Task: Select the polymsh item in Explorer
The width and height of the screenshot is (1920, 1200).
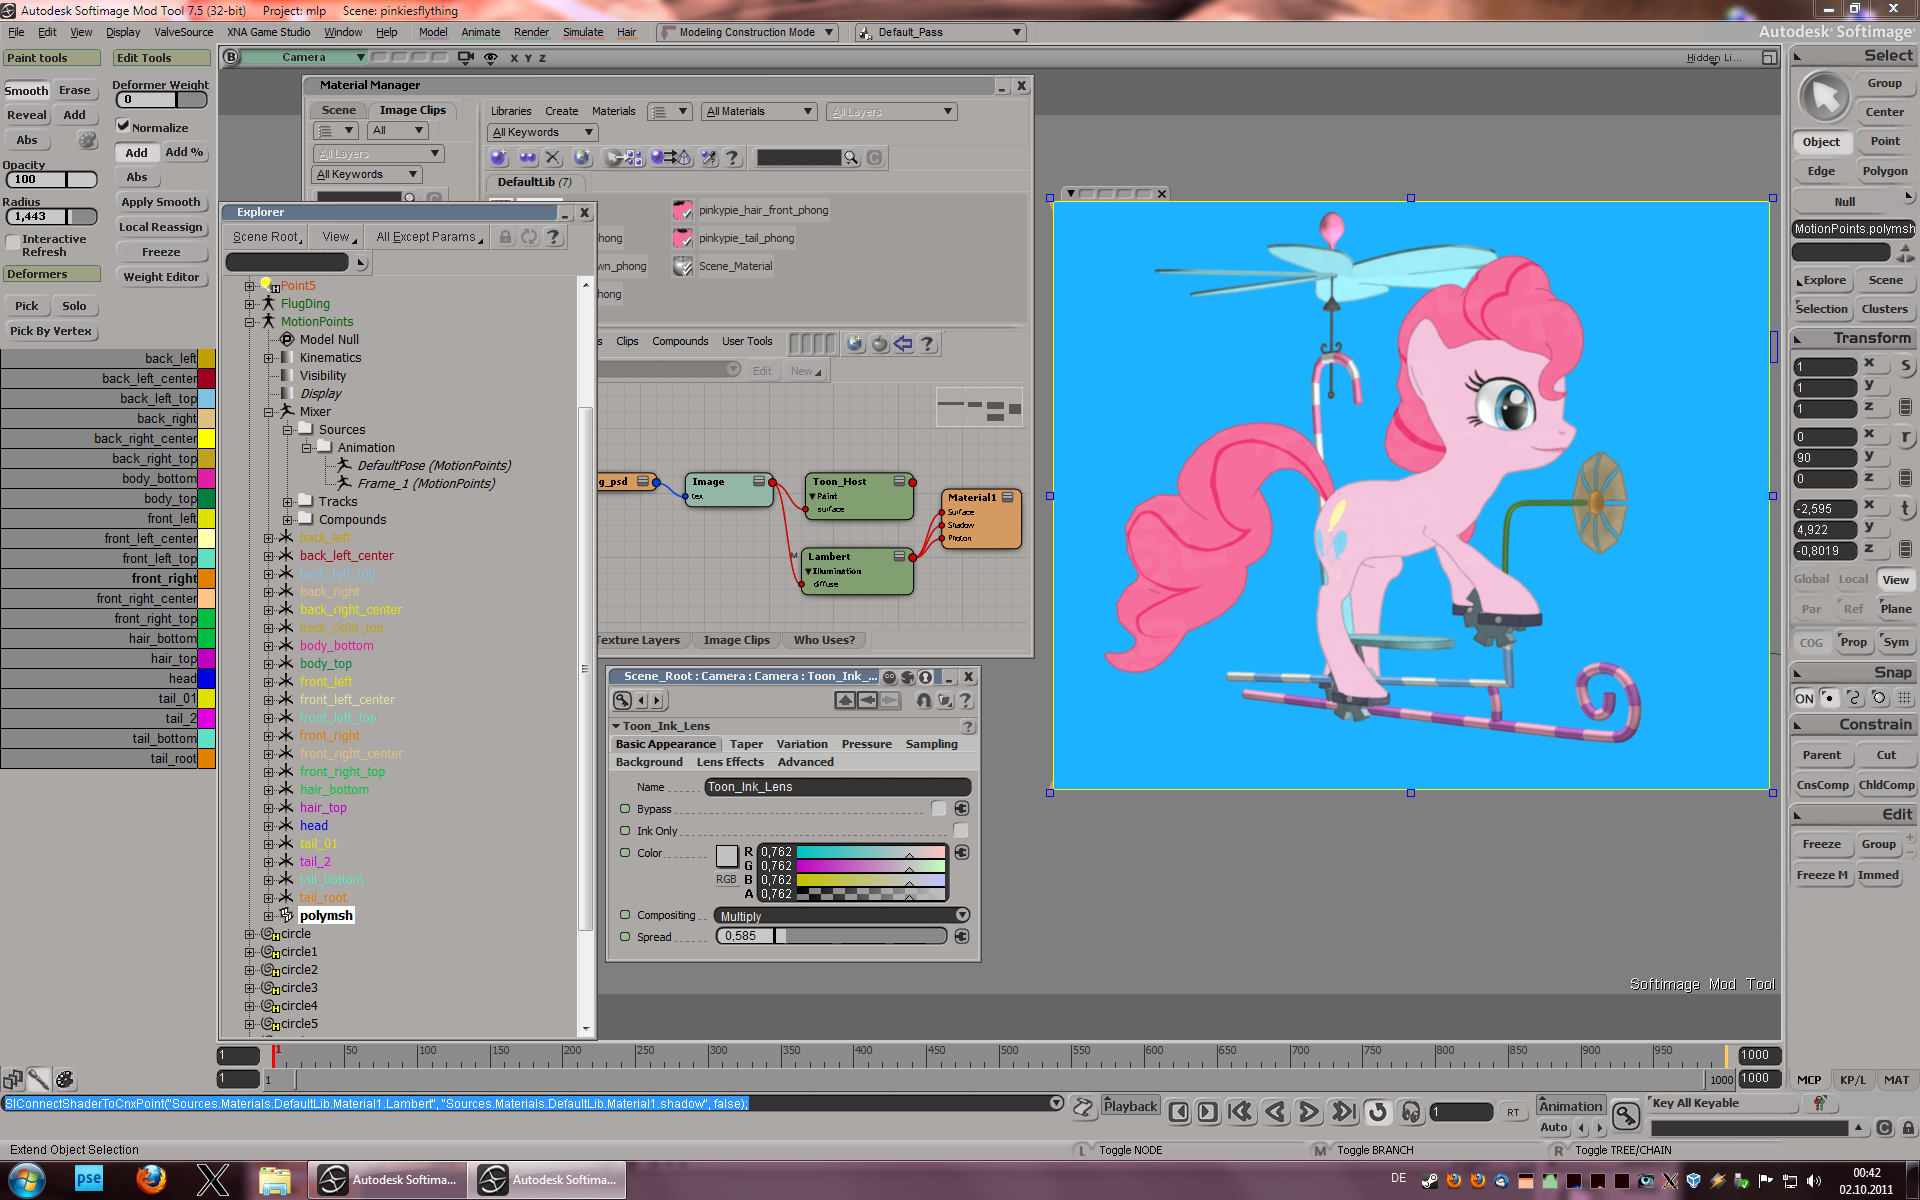Action: click(326, 916)
